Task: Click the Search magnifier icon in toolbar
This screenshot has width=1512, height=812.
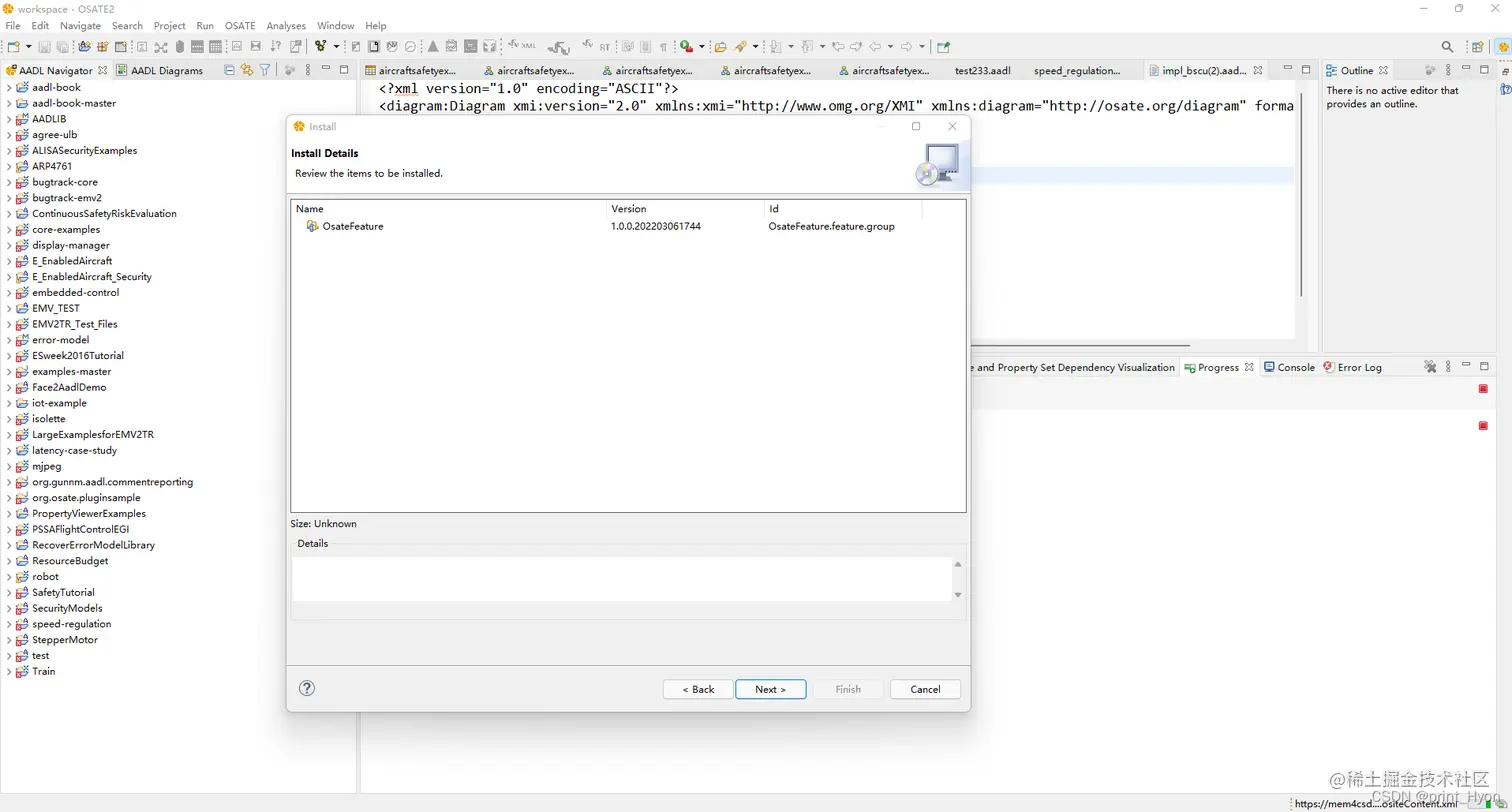Action: pyautogui.click(x=1447, y=47)
